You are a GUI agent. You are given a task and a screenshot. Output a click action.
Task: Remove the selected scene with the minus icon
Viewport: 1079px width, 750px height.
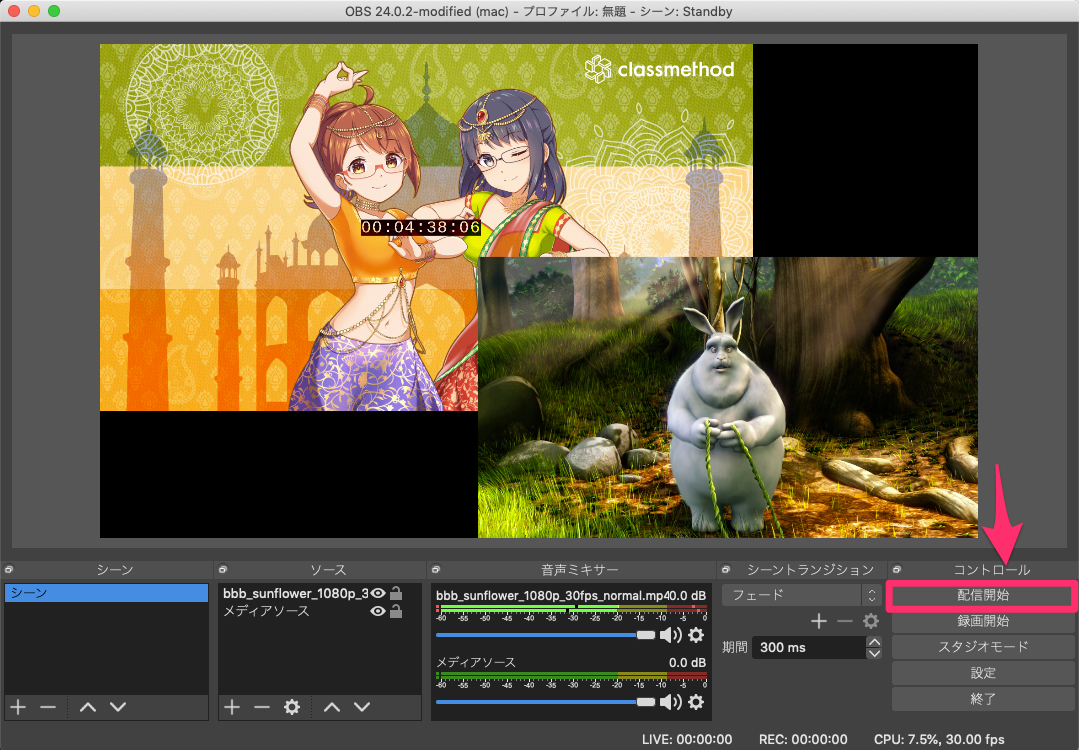tap(47, 707)
